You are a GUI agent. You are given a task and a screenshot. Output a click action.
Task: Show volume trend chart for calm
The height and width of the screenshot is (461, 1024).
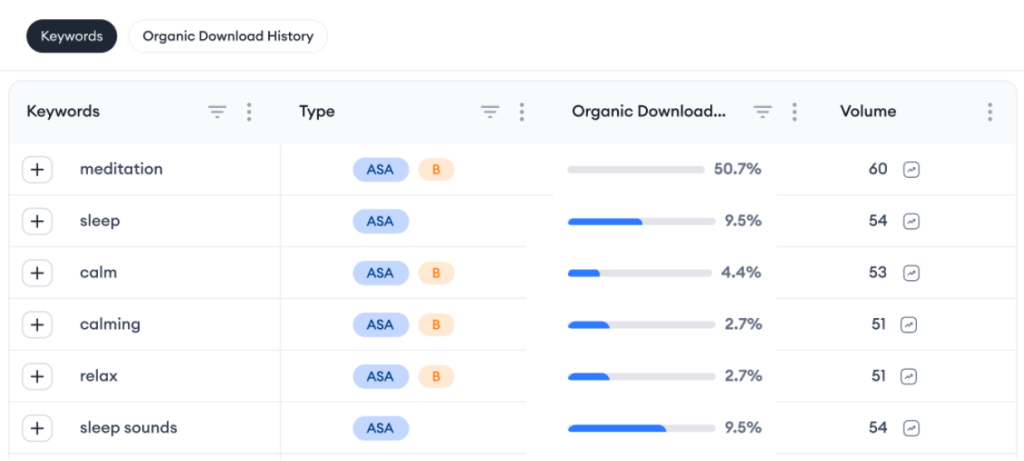pos(911,273)
